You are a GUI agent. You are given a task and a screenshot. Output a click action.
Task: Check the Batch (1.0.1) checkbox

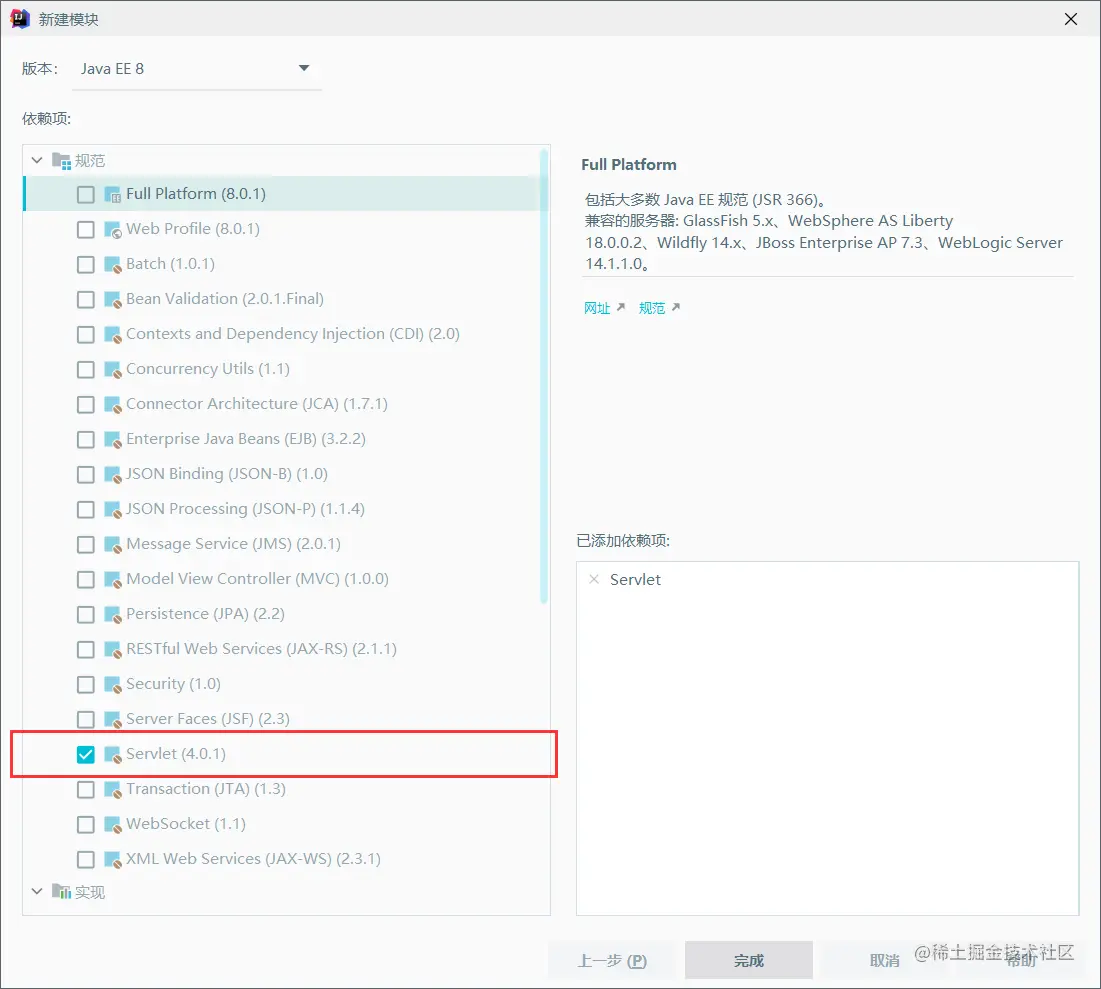click(x=86, y=264)
